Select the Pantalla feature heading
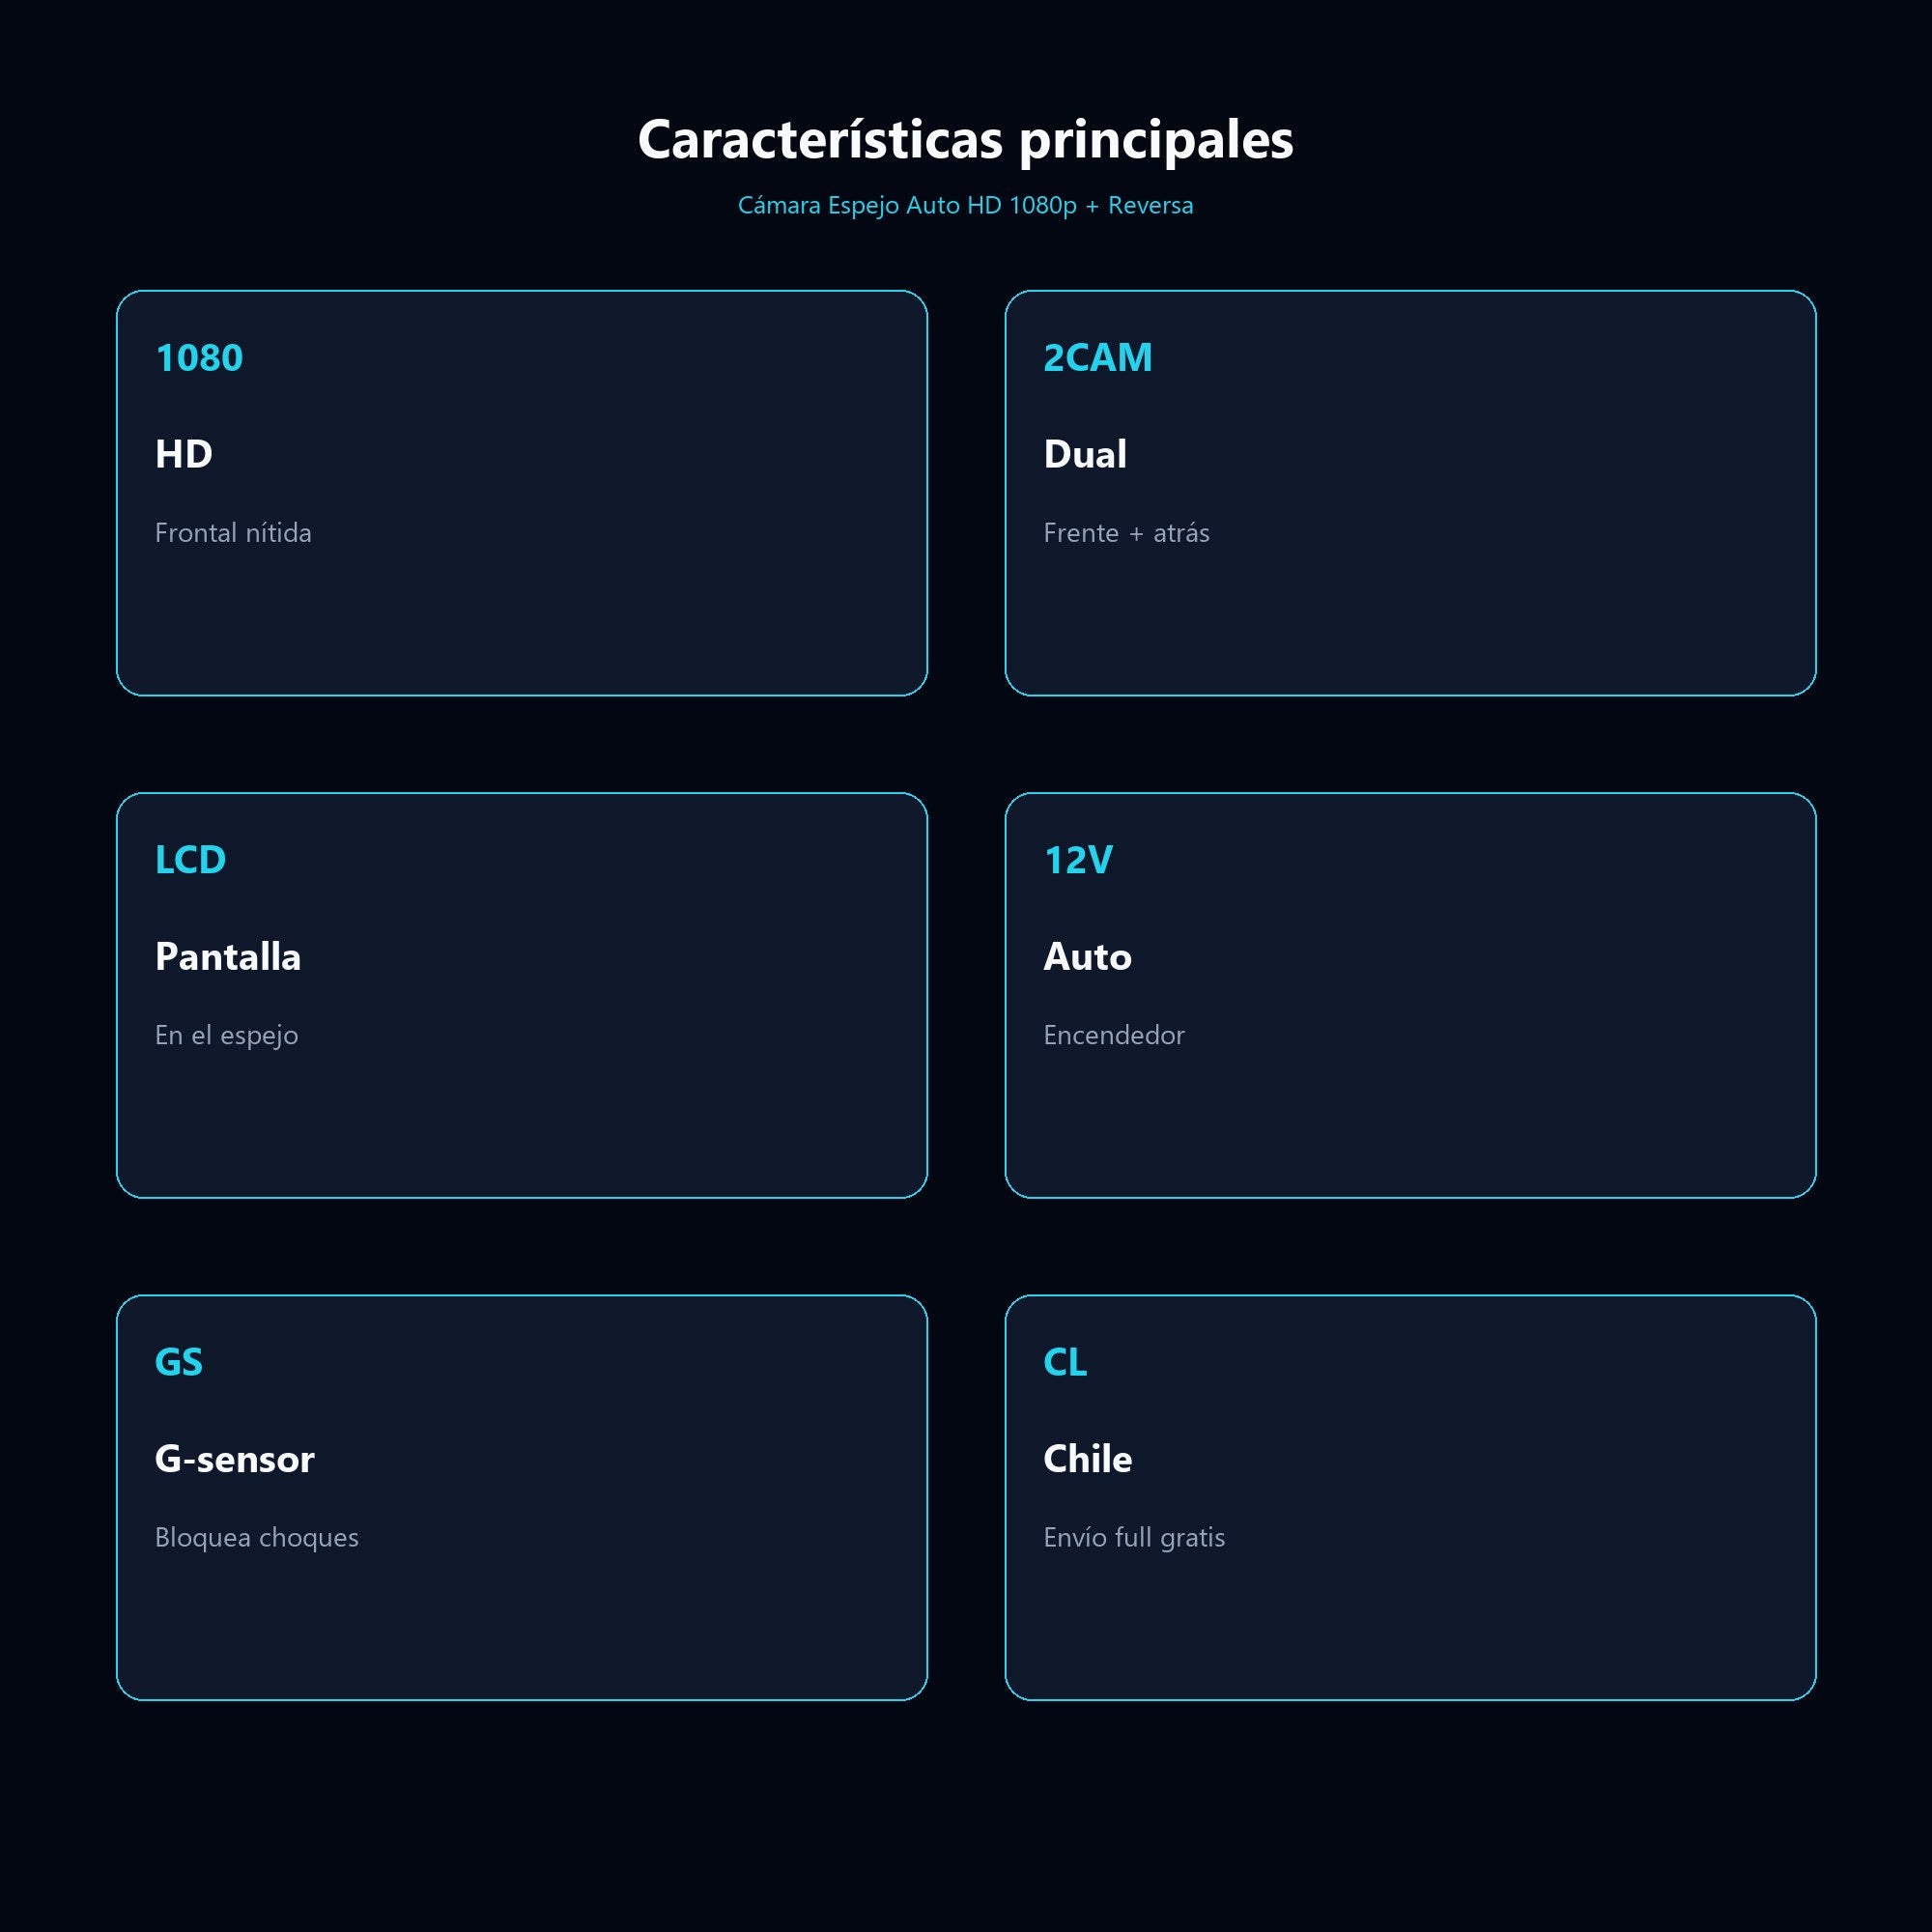The height and width of the screenshot is (1932, 1932). point(228,957)
